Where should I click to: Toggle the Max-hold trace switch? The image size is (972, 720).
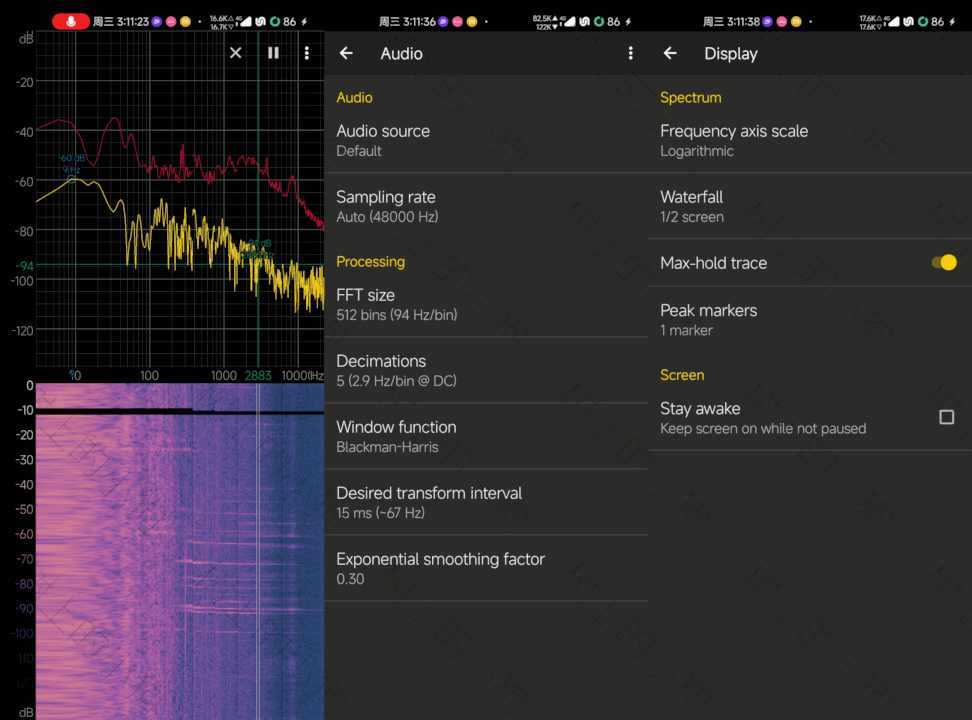click(944, 263)
